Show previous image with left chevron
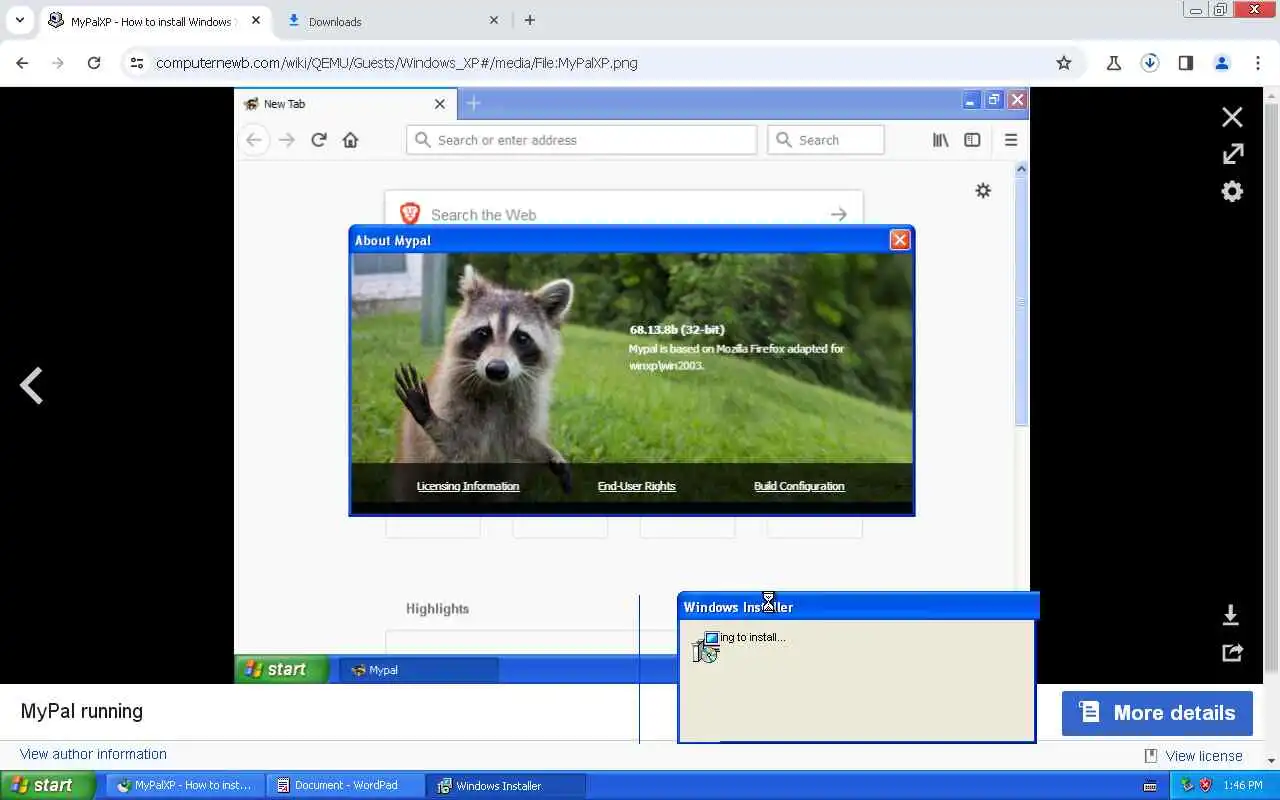The height and width of the screenshot is (800, 1280). pyautogui.click(x=32, y=385)
